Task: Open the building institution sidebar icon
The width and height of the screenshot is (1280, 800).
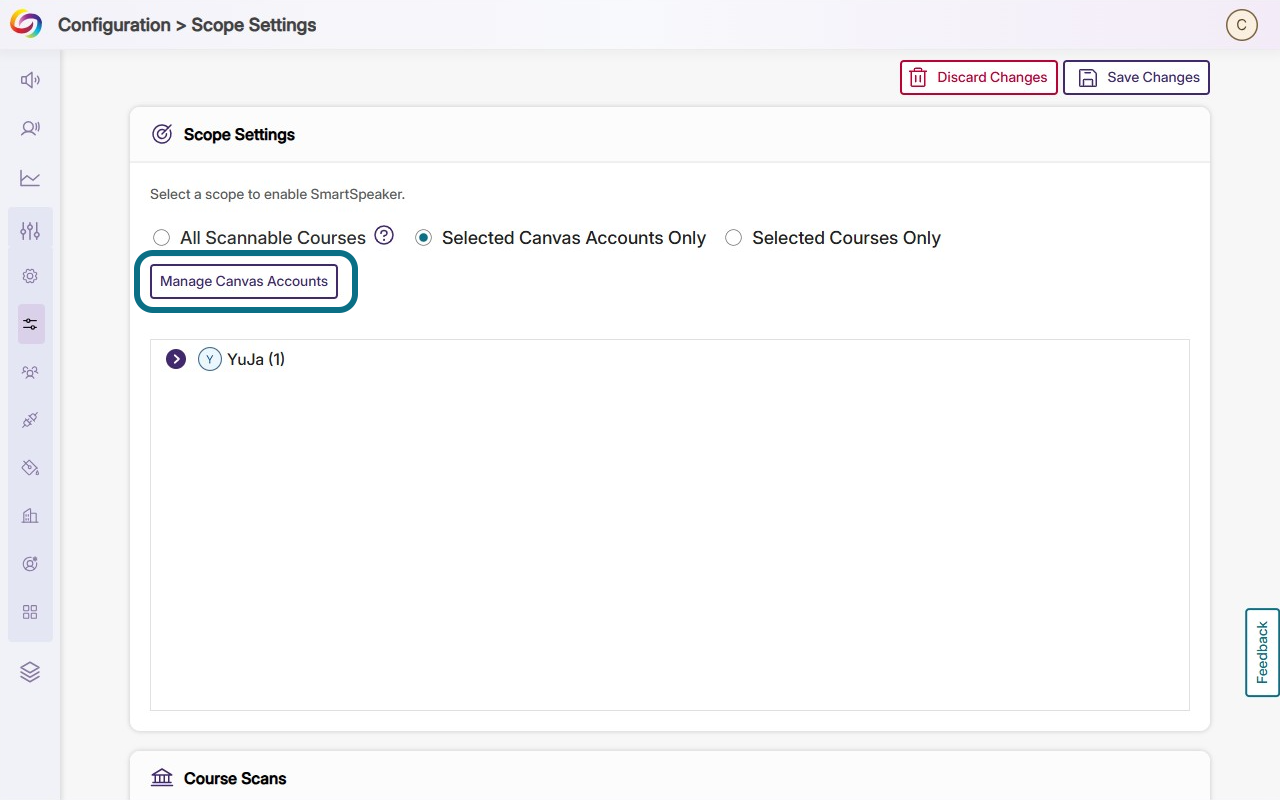Action: [x=30, y=516]
